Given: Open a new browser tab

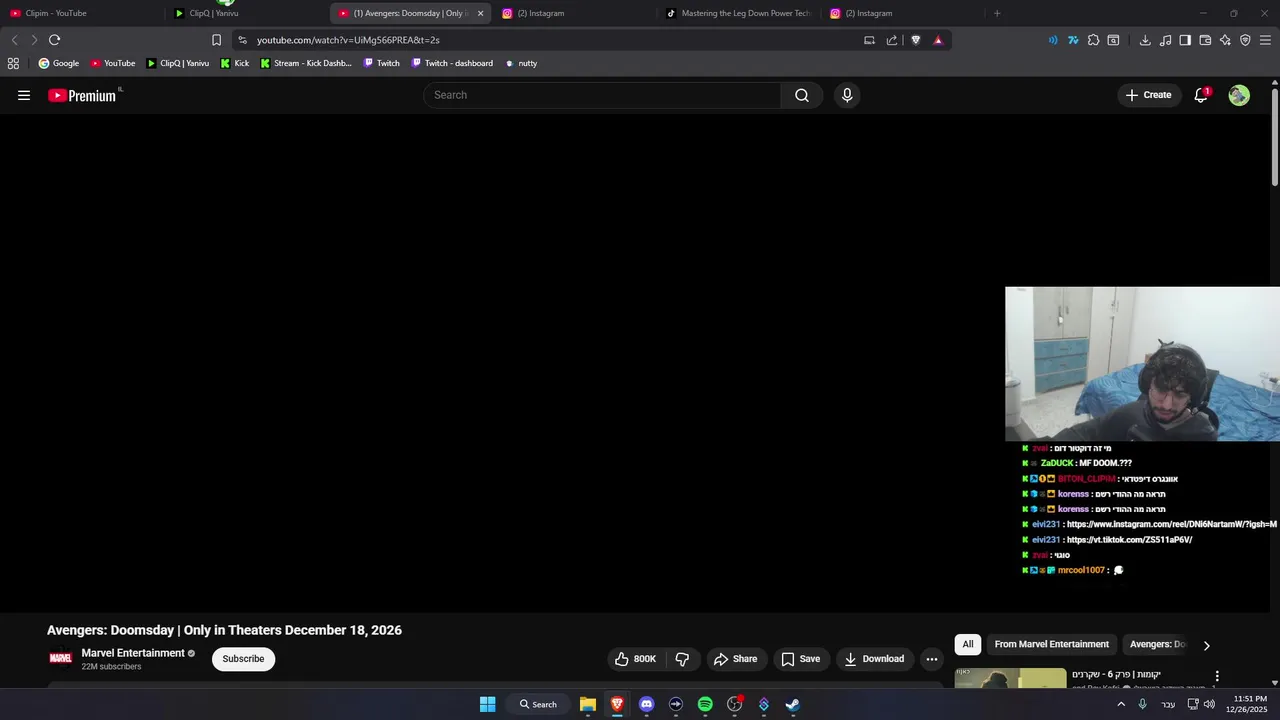Looking at the screenshot, I should point(997,13).
